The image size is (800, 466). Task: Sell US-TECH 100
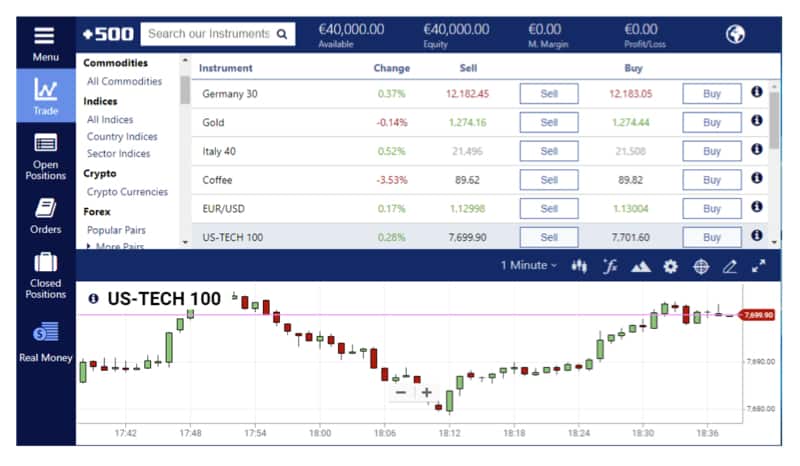click(x=549, y=237)
